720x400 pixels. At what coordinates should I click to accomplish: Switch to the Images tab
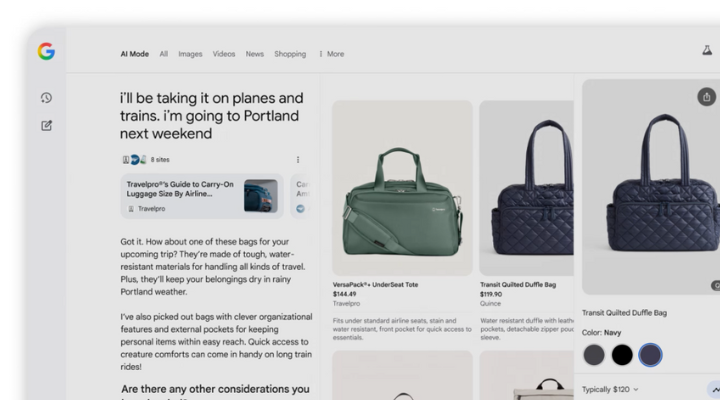pyautogui.click(x=190, y=54)
